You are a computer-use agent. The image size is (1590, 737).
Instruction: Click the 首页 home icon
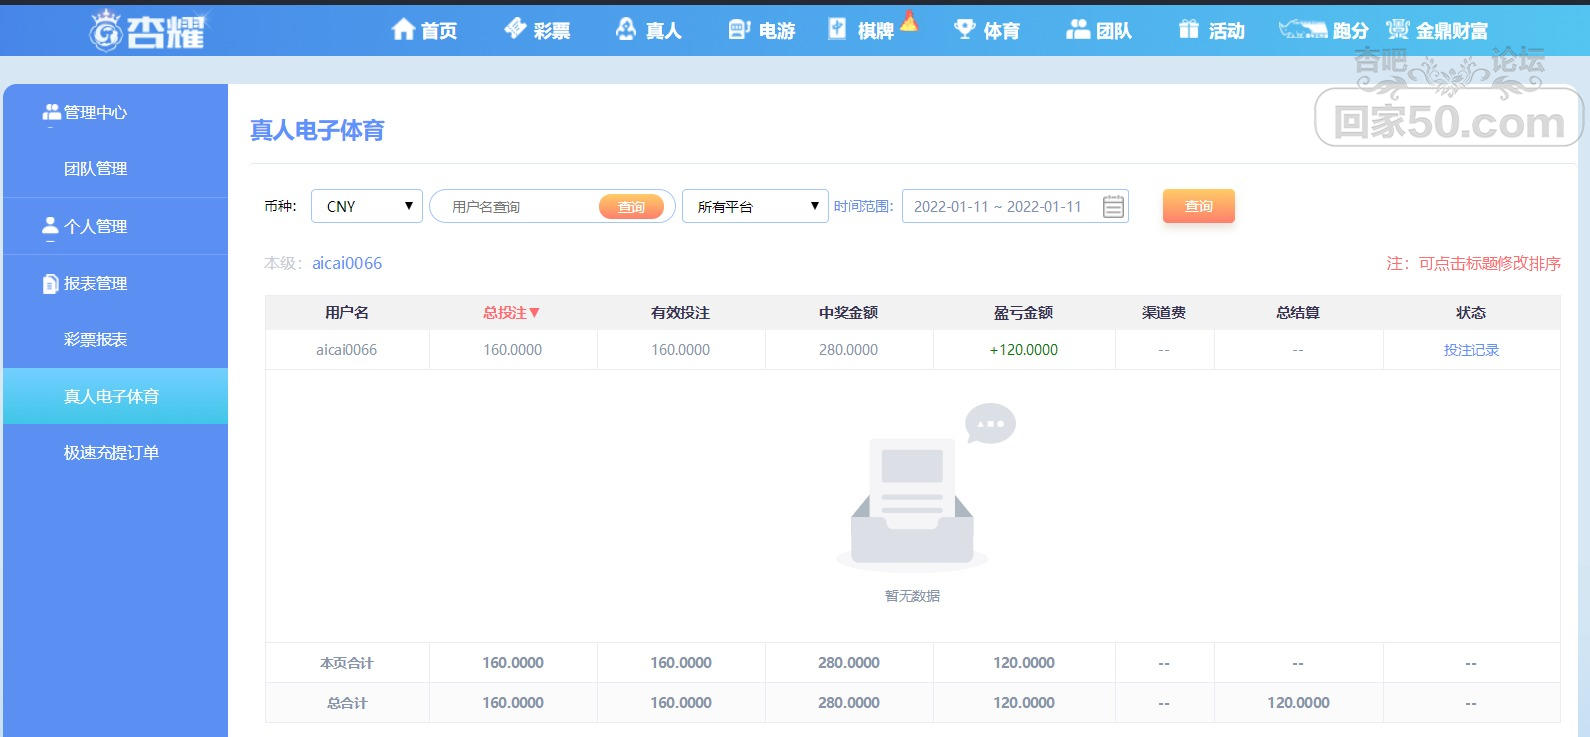[x=403, y=29]
